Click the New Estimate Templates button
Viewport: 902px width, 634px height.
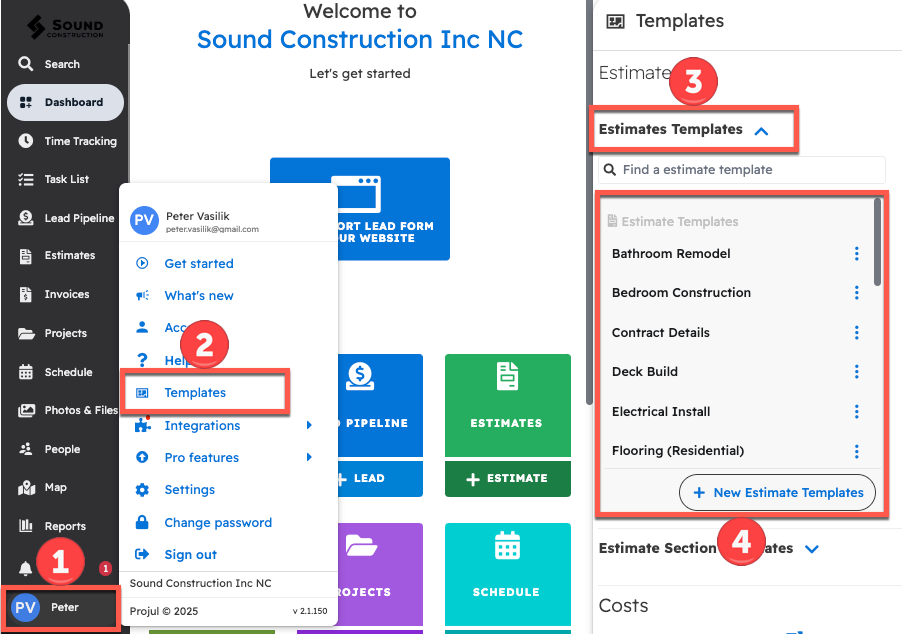(777, 492)
